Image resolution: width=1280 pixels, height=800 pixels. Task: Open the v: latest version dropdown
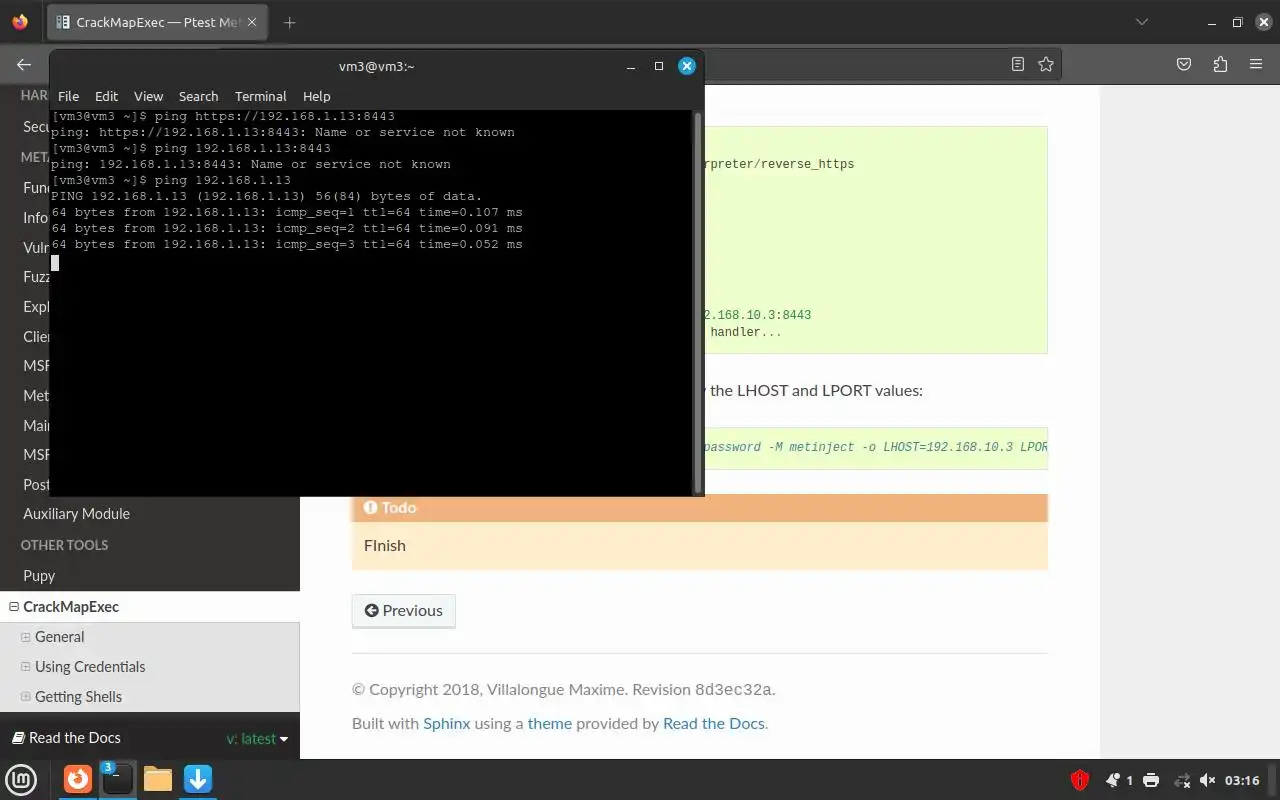[x=257, y=738]
